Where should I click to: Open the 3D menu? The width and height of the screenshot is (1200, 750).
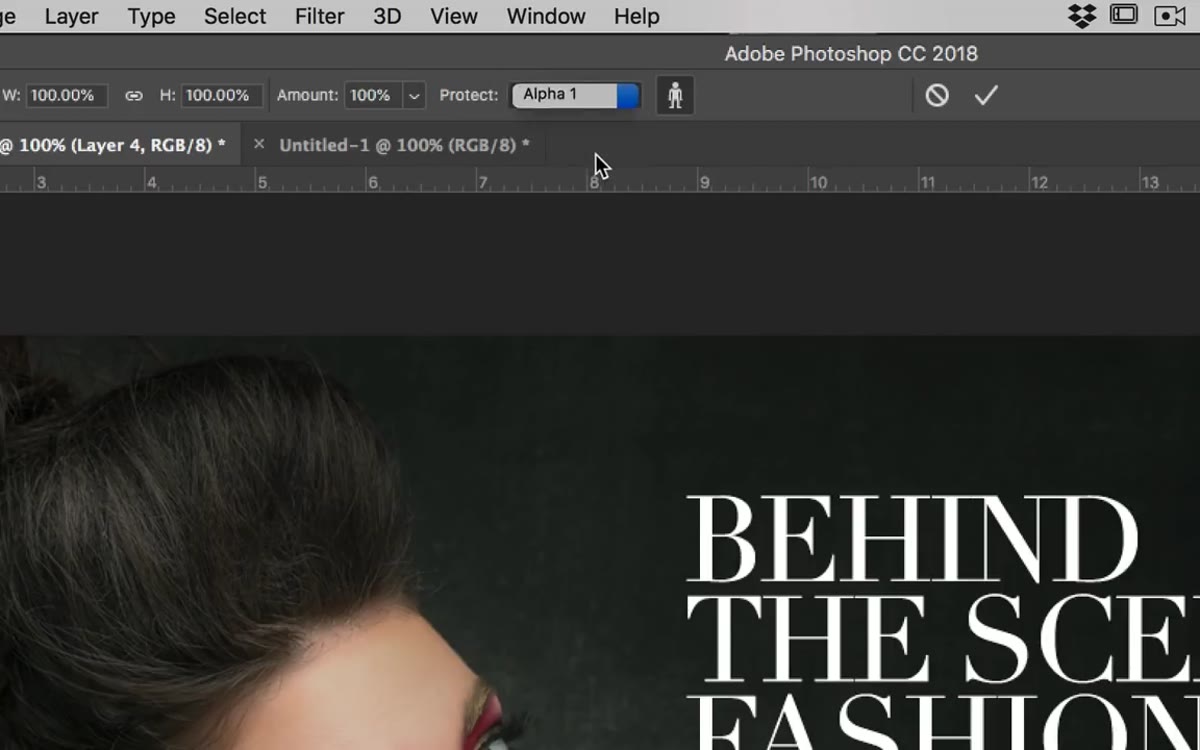387,17
